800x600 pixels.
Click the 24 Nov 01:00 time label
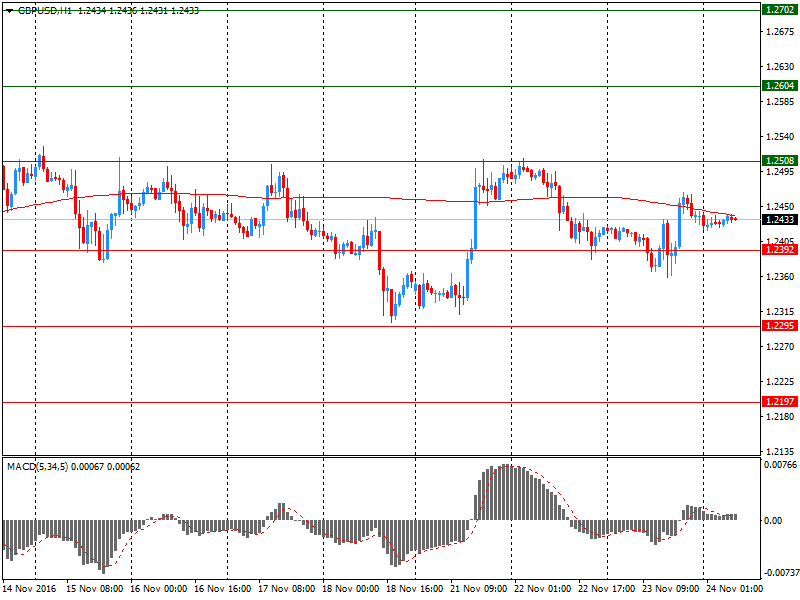(x=734, y=588)
